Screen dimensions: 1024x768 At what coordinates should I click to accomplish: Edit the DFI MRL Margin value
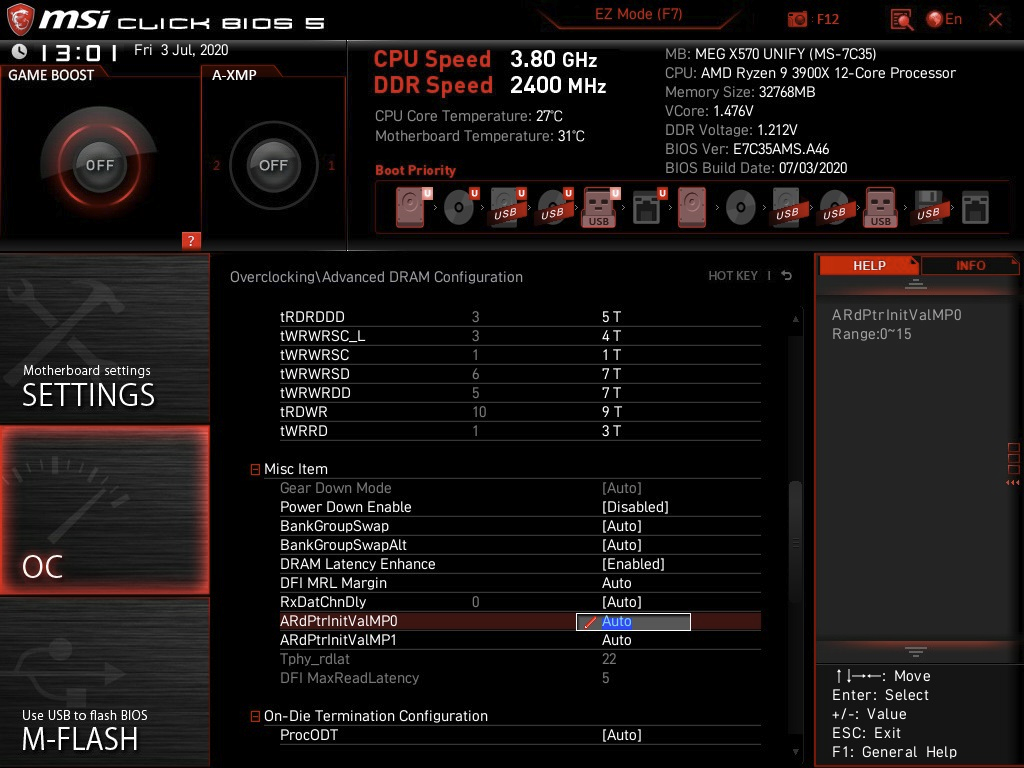coord(616,583)
